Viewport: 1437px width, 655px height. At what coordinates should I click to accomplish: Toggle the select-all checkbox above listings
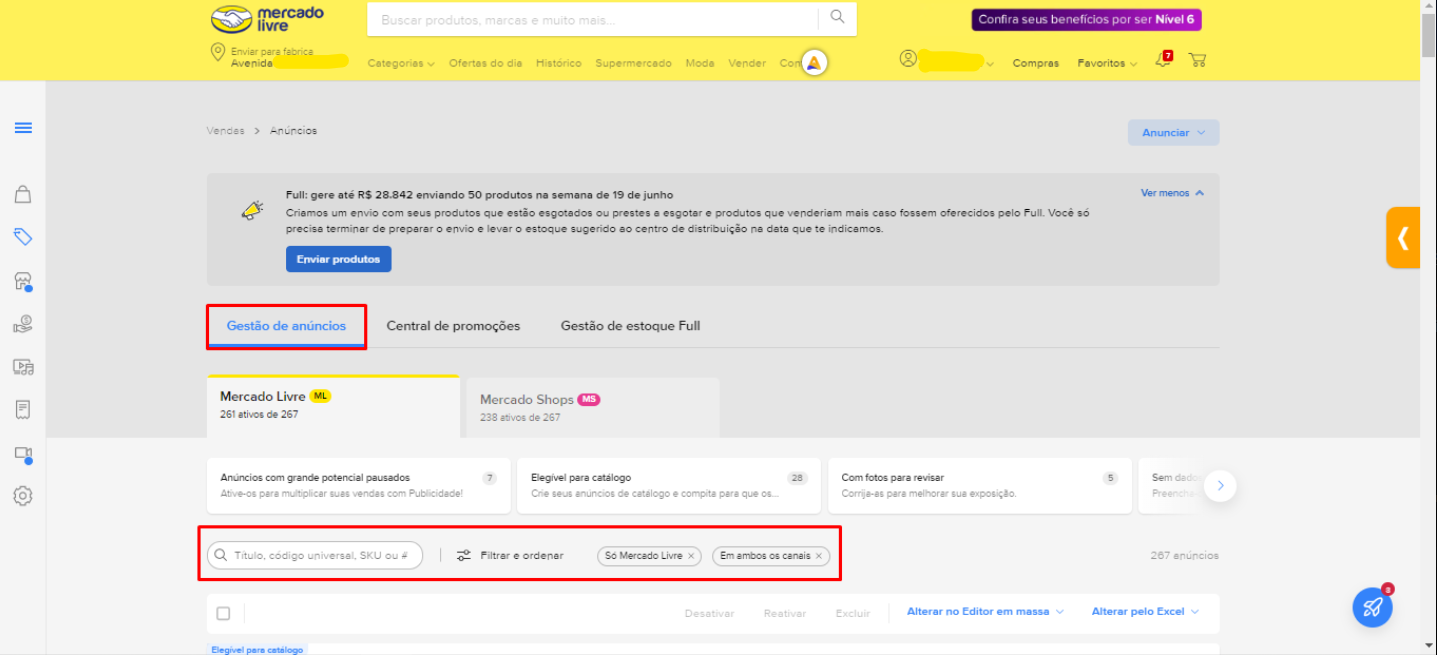pyautogui.click(x=223, y=613)
